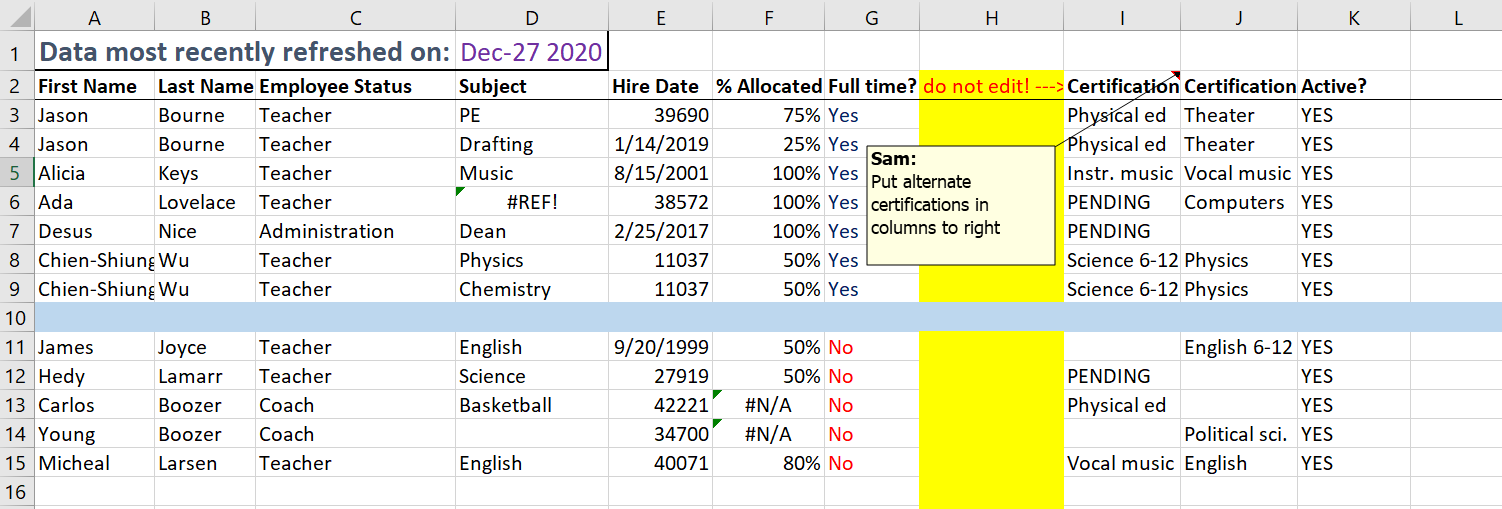This screenshot has height=509, width=1502.
Task: Select the "Full time?" header cell
Action: coord(871,86)
